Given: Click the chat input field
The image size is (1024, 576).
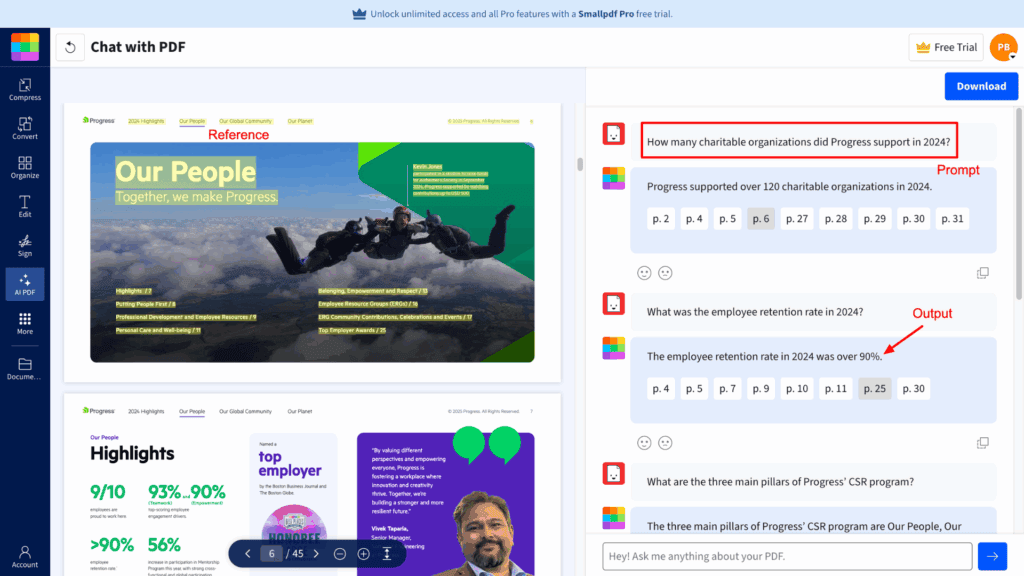Looking at the screenshot, I should [x=787, y=556].
